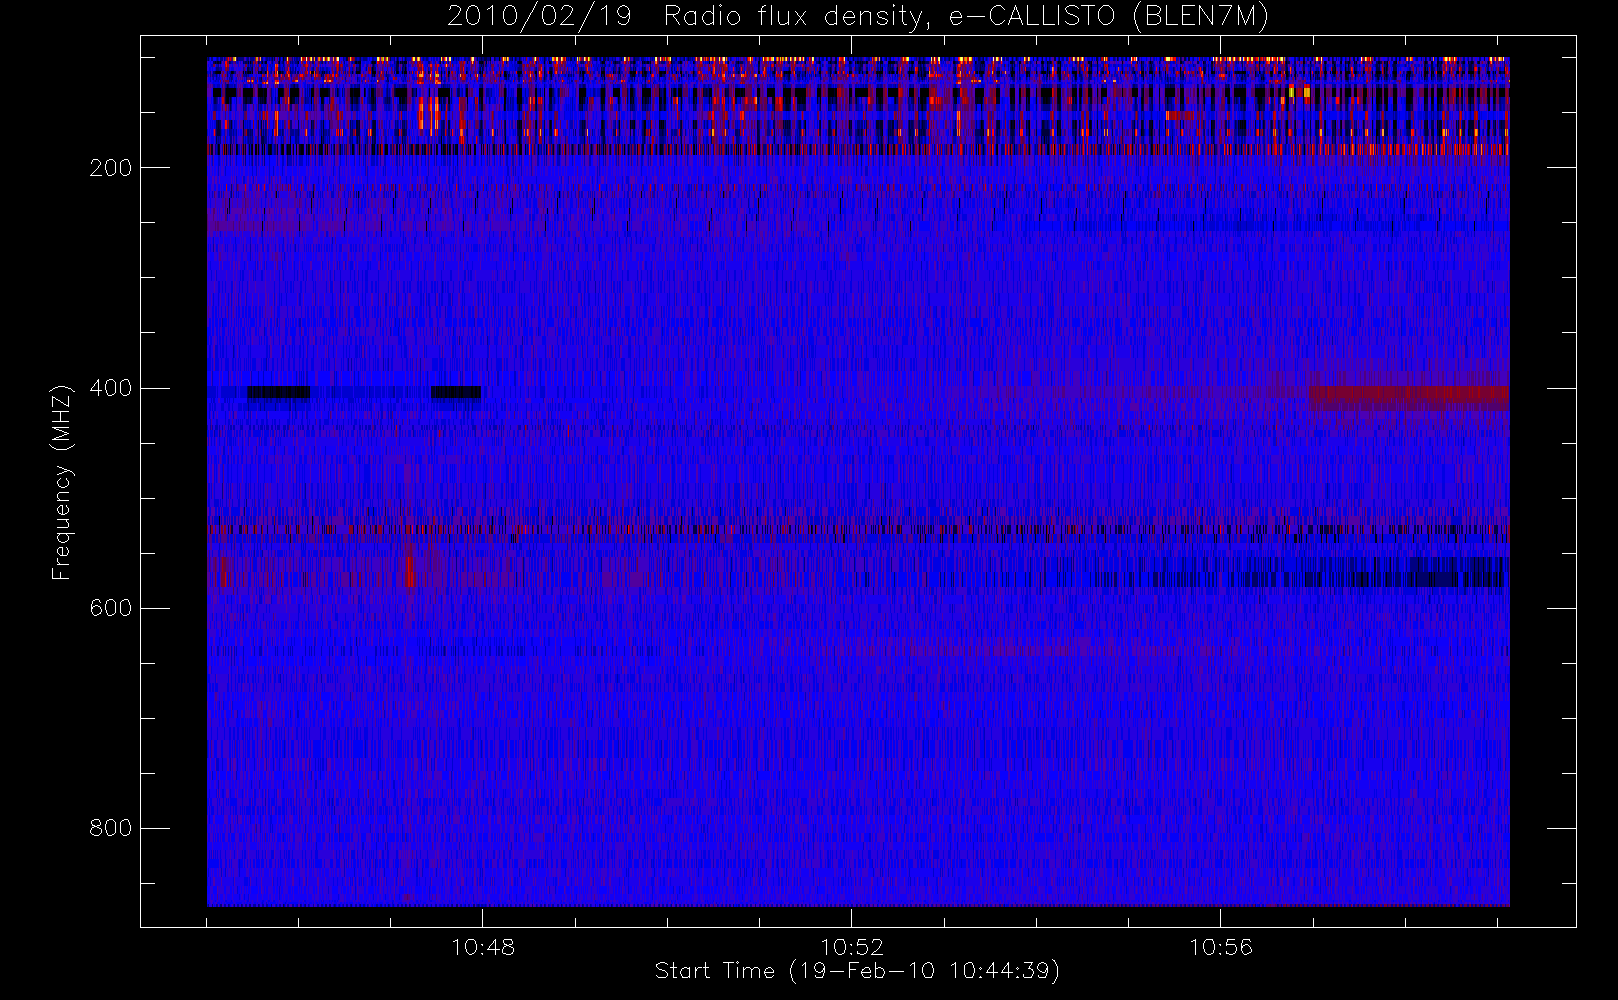Click the 10:52 time tick label

pyautogui.click(x=852, y=947)
